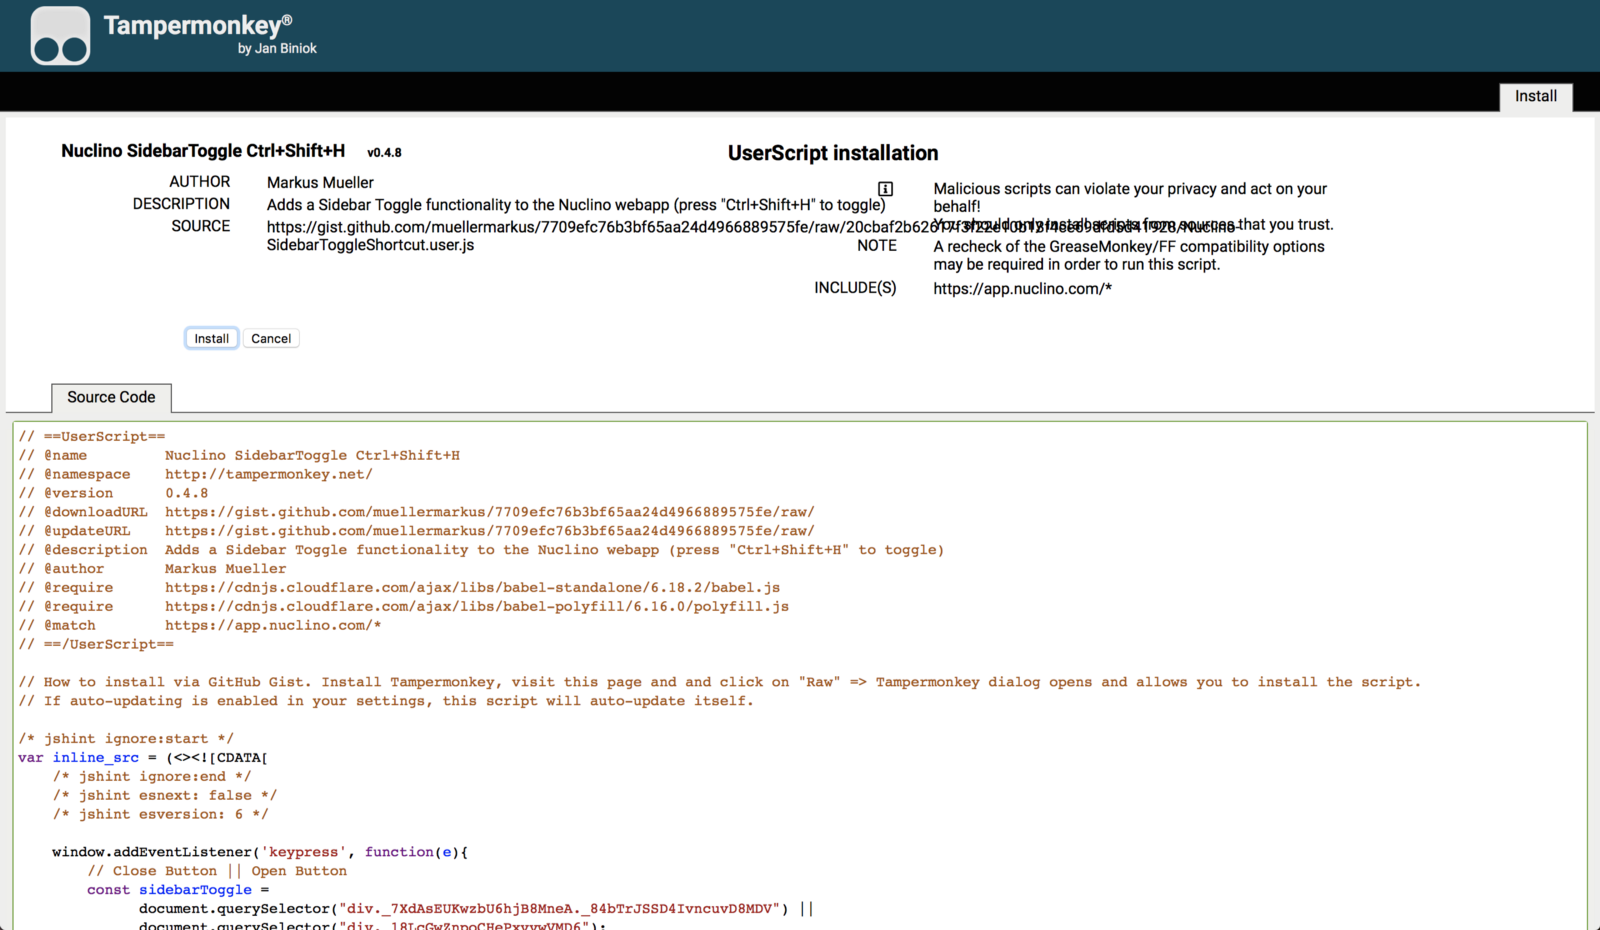1600x930 pixels.
Task: Select the Source Code tab
Action: (x=111, y=397)
